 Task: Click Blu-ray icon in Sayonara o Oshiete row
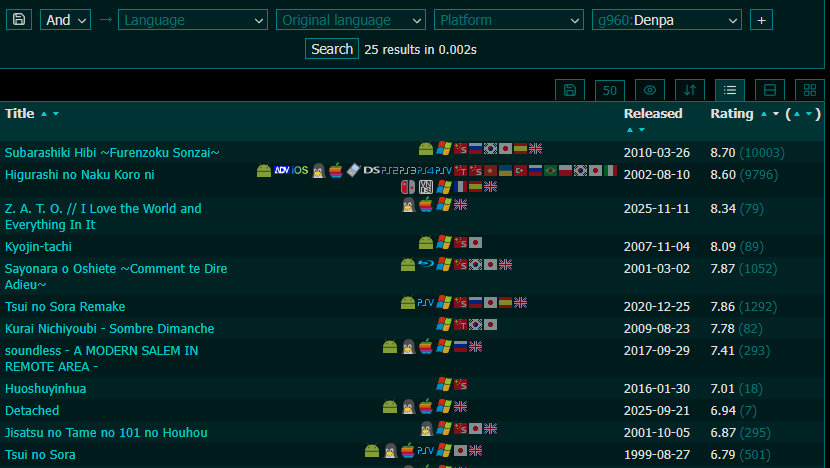pyautogui.click(x=426, y=264)
